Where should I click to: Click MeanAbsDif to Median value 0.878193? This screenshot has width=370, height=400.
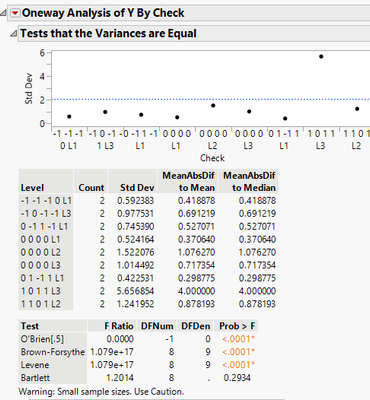pyautogui.click(x=257, y=304)
